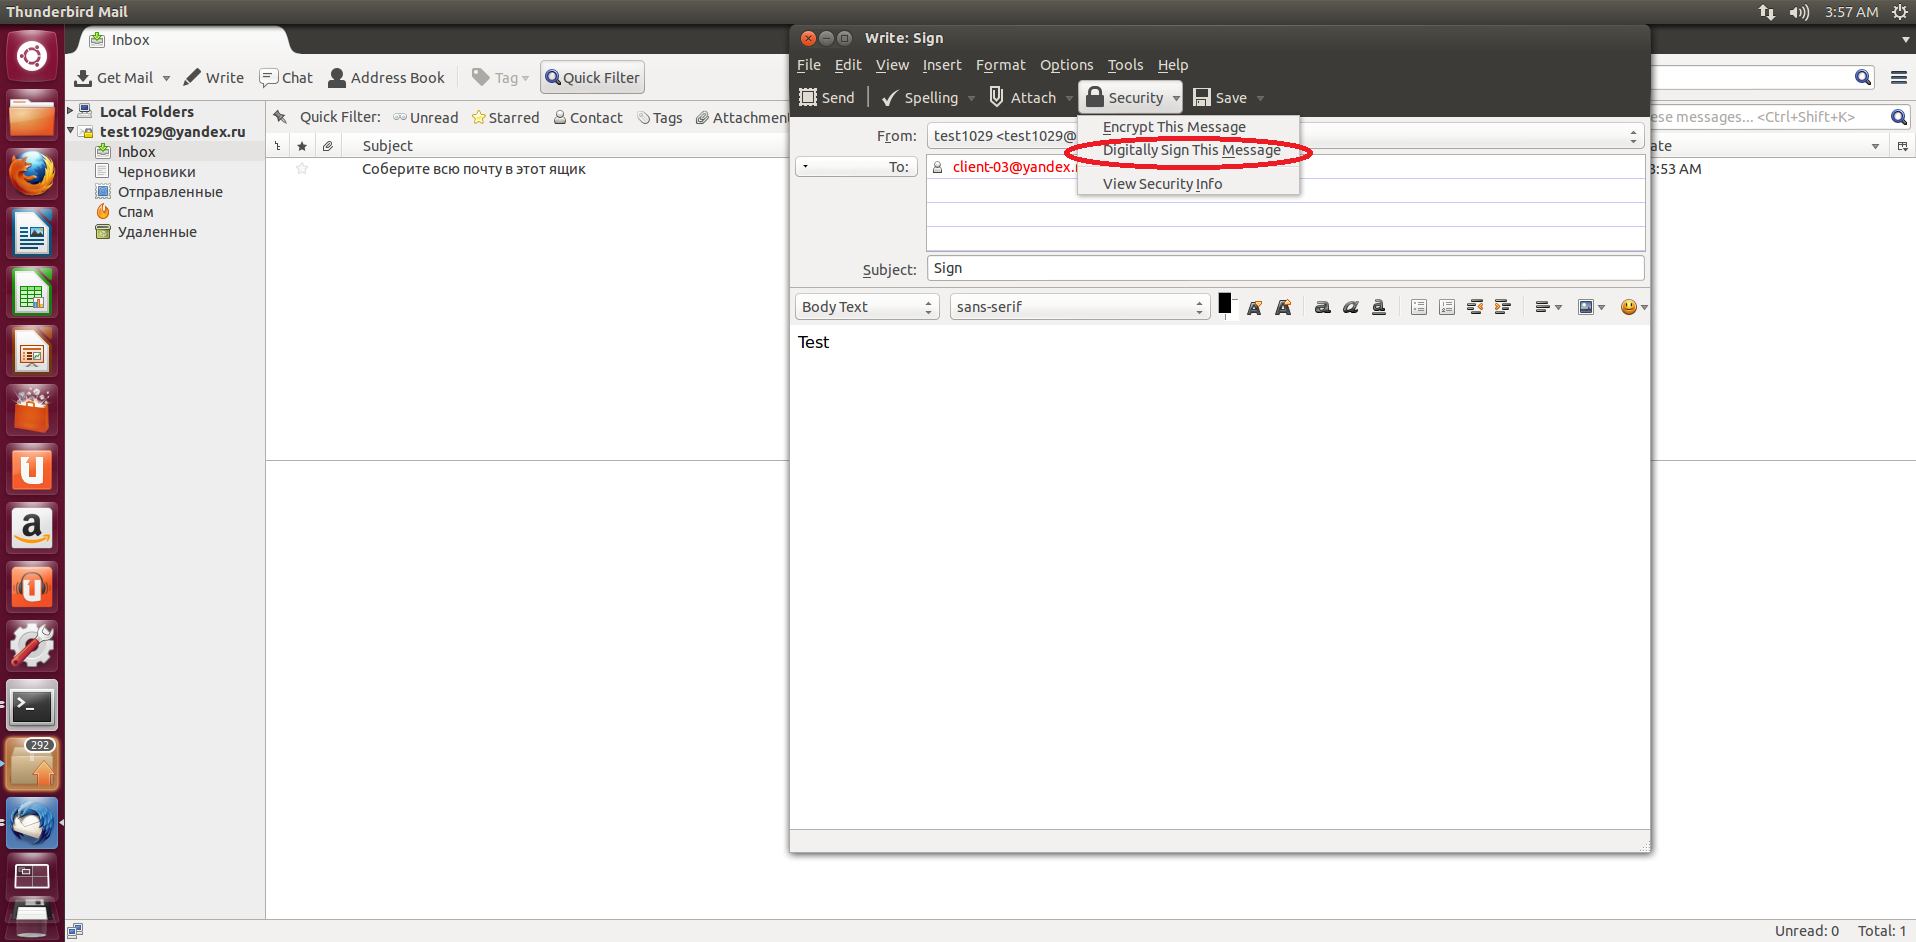
Task: Click Send in the Write window
Action: (x=827, y=97)
